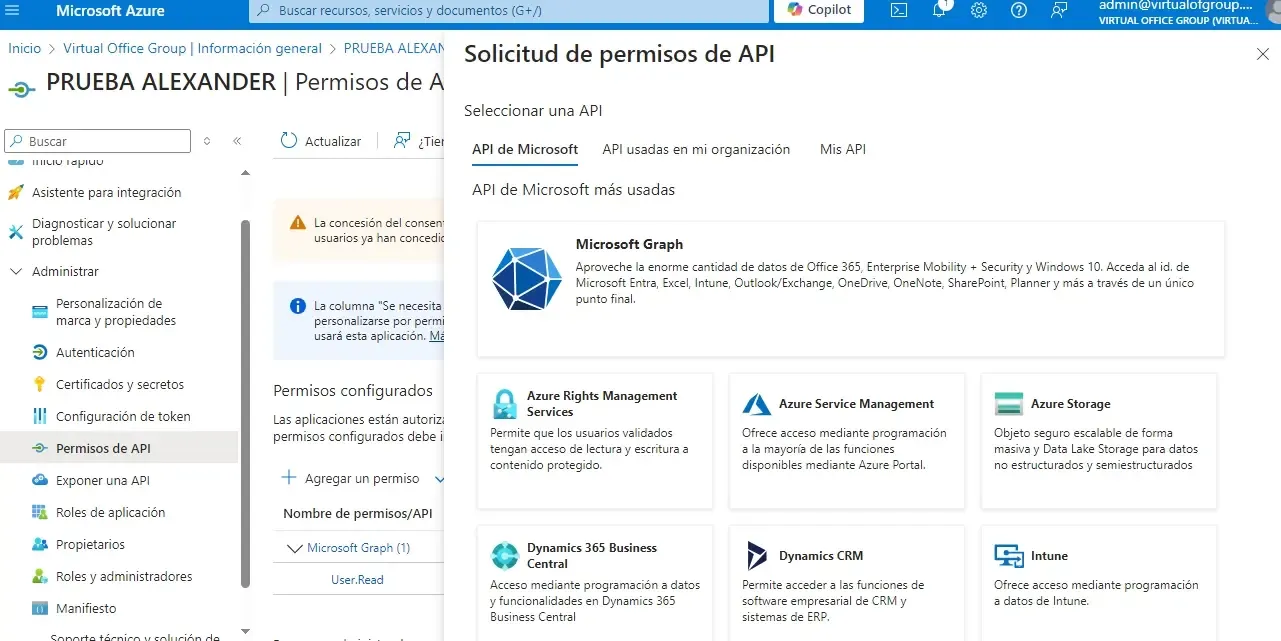Collapse the Administrar section
This screenshot has width=1281, height=641.
point(16,272)
